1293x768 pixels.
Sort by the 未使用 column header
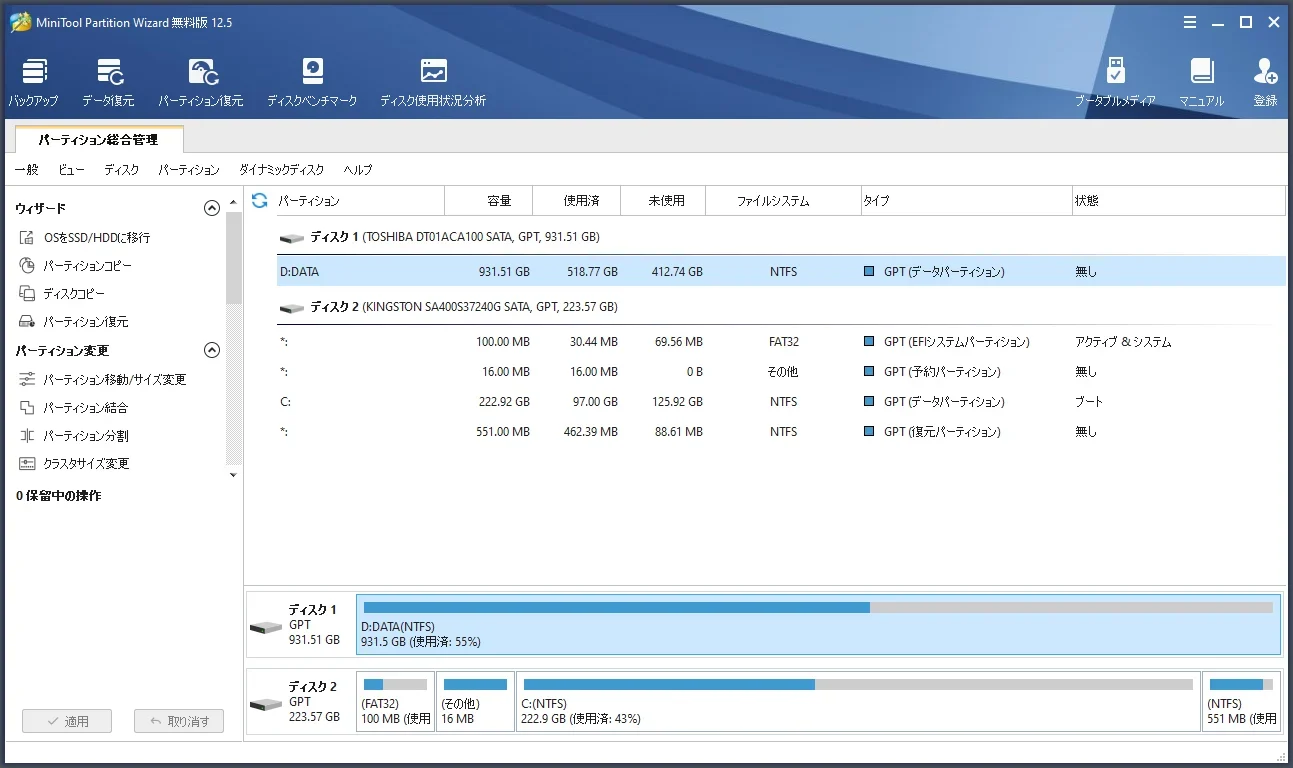pos(663,201)
